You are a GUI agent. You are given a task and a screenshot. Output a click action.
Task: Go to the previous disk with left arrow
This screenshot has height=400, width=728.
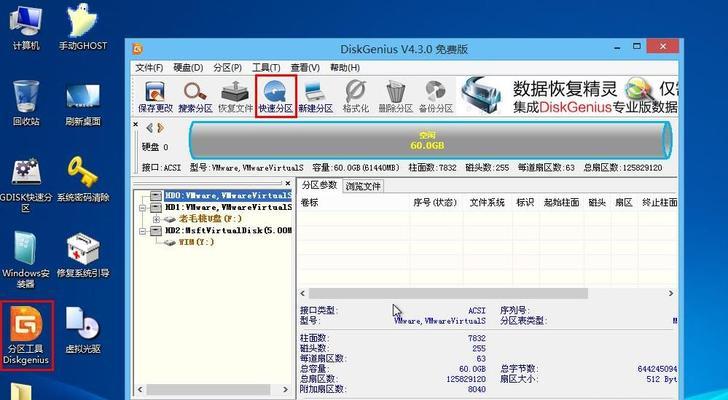pyautogui.click(x=150, y=128)
